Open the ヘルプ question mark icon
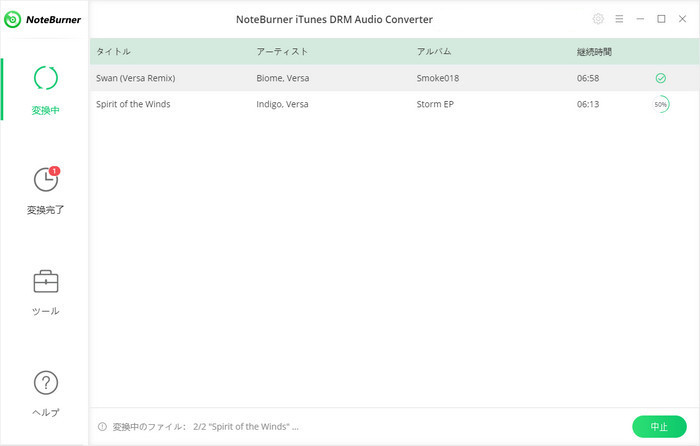 [46, 383]
